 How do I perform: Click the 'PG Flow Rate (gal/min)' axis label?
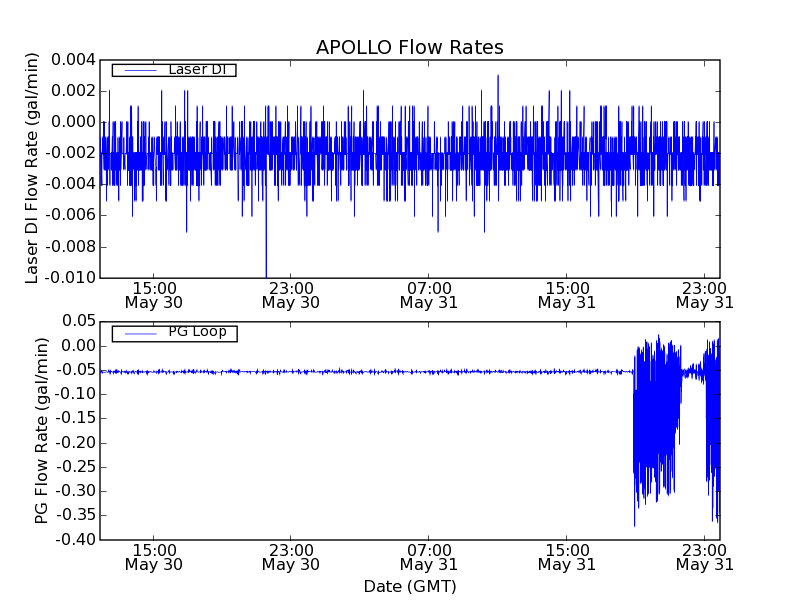click(42, 430)
